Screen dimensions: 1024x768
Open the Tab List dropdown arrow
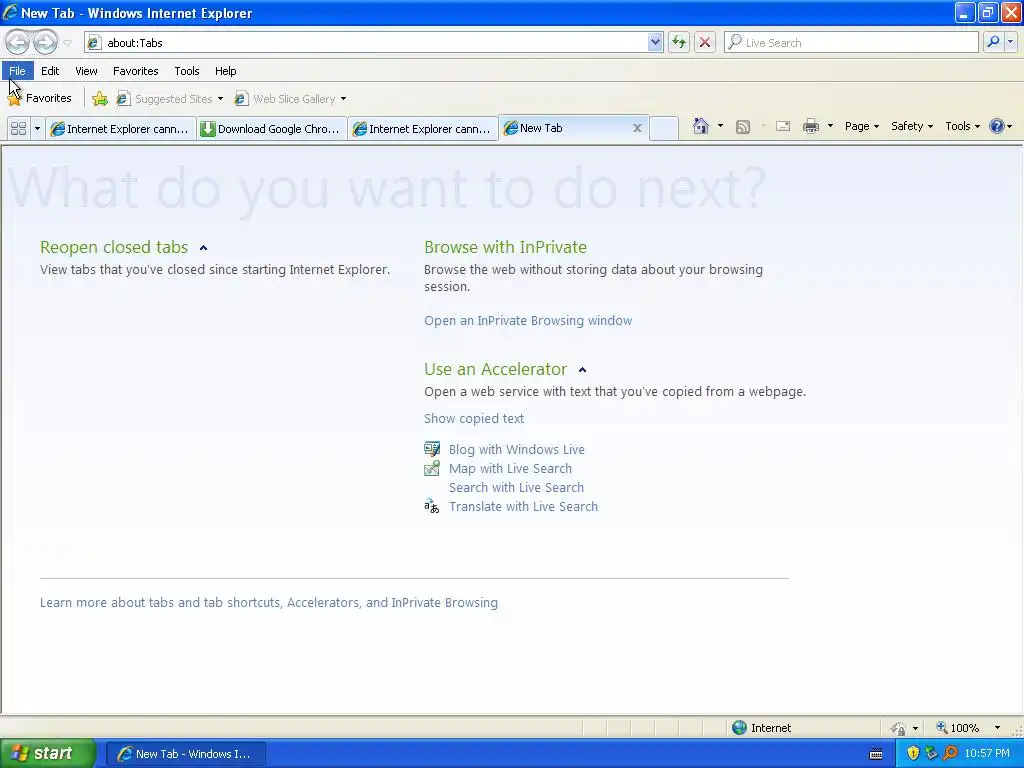tap(37, 129)
